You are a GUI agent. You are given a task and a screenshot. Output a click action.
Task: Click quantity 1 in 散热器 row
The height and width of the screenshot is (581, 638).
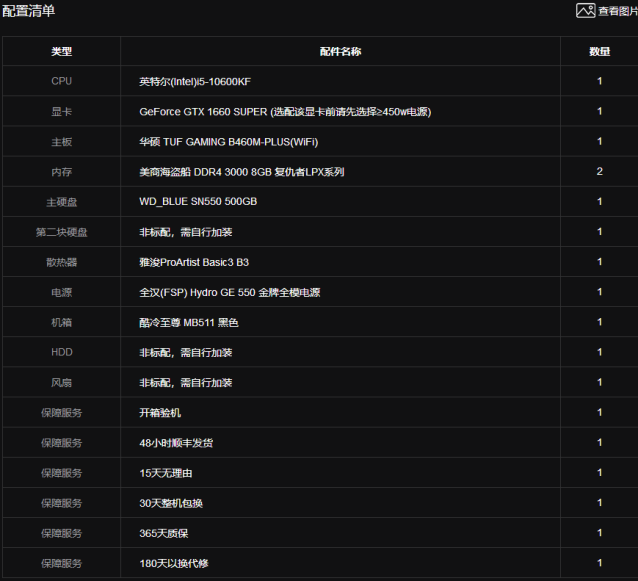coord(599,262)
